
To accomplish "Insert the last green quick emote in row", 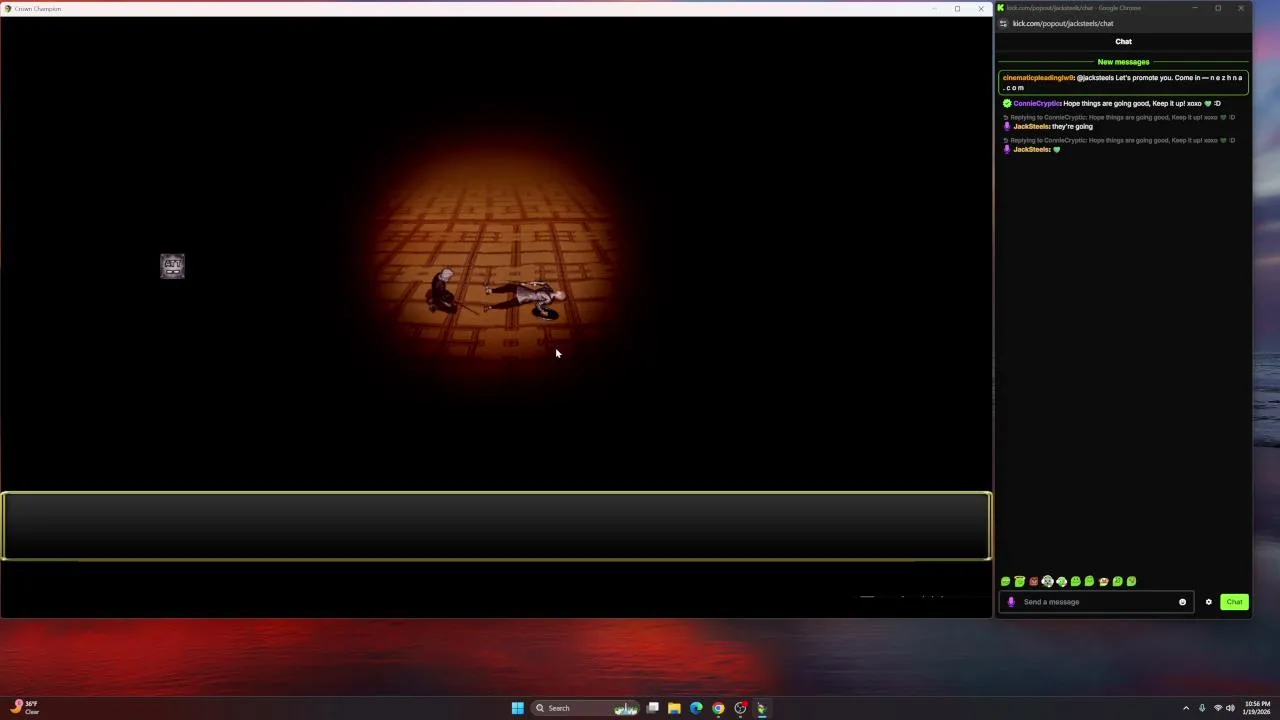I will pos(1131,581).
